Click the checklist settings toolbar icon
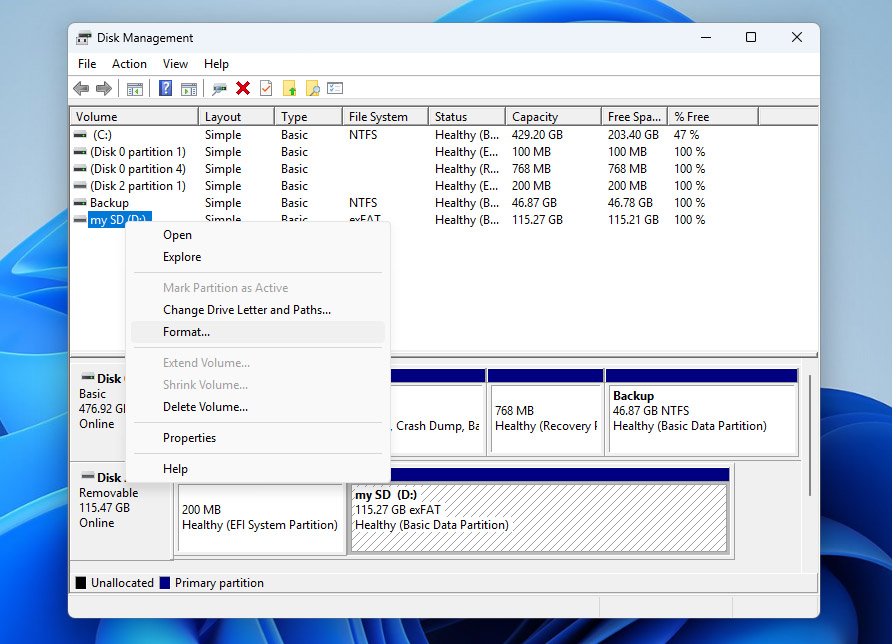 pyautogui.click(x=335, y=88)
